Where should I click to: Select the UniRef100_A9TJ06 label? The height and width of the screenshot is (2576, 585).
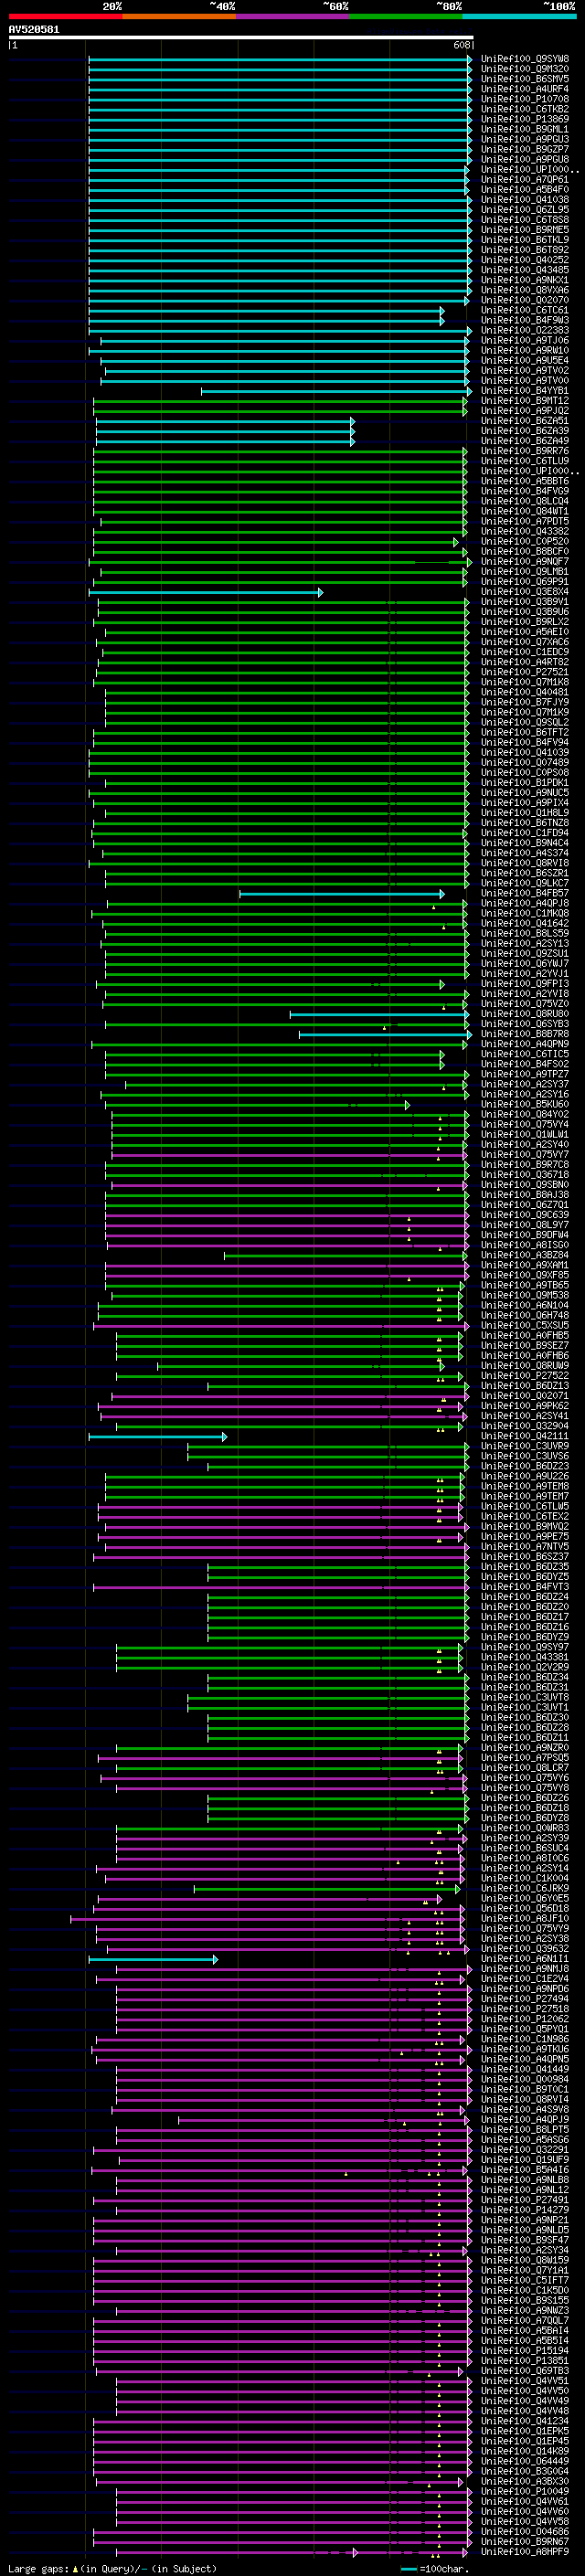click(x=525, y=340)
